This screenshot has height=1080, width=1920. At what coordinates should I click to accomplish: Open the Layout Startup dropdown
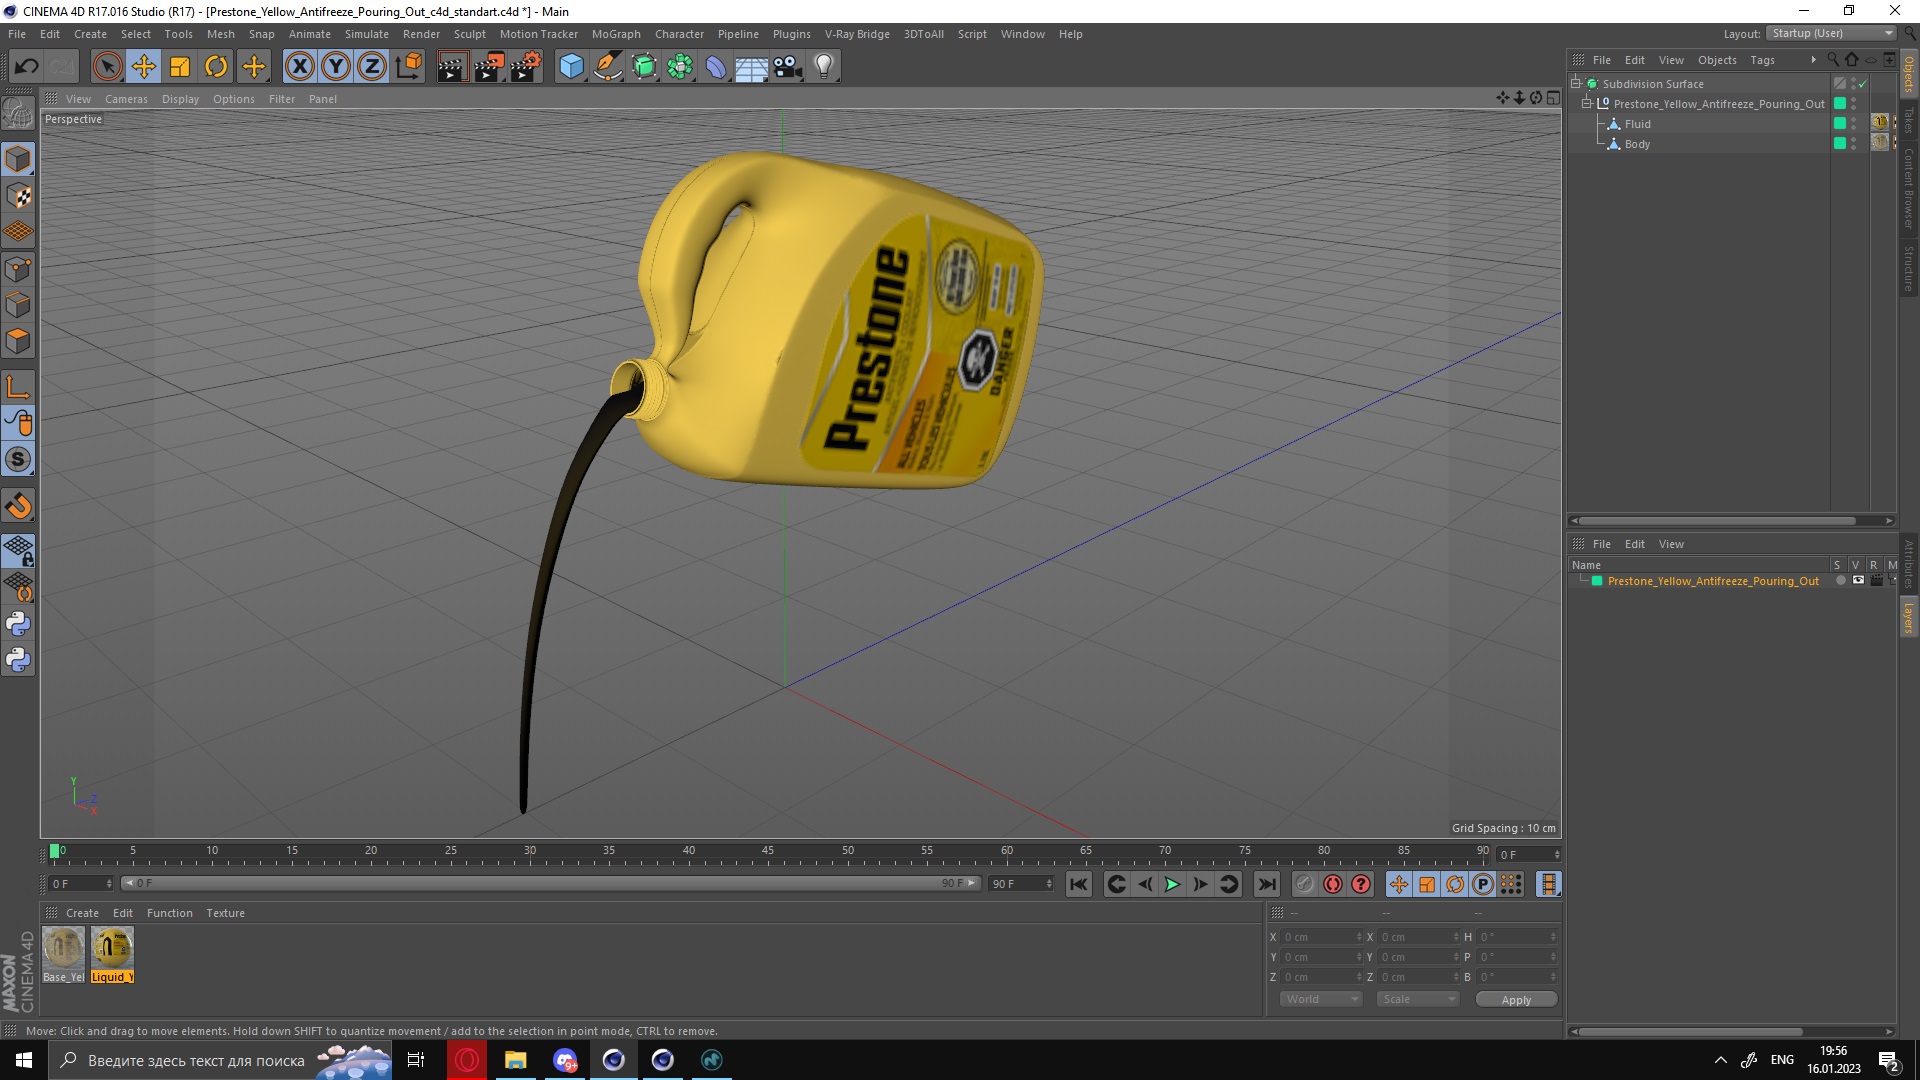click(x=1833, y=33)
